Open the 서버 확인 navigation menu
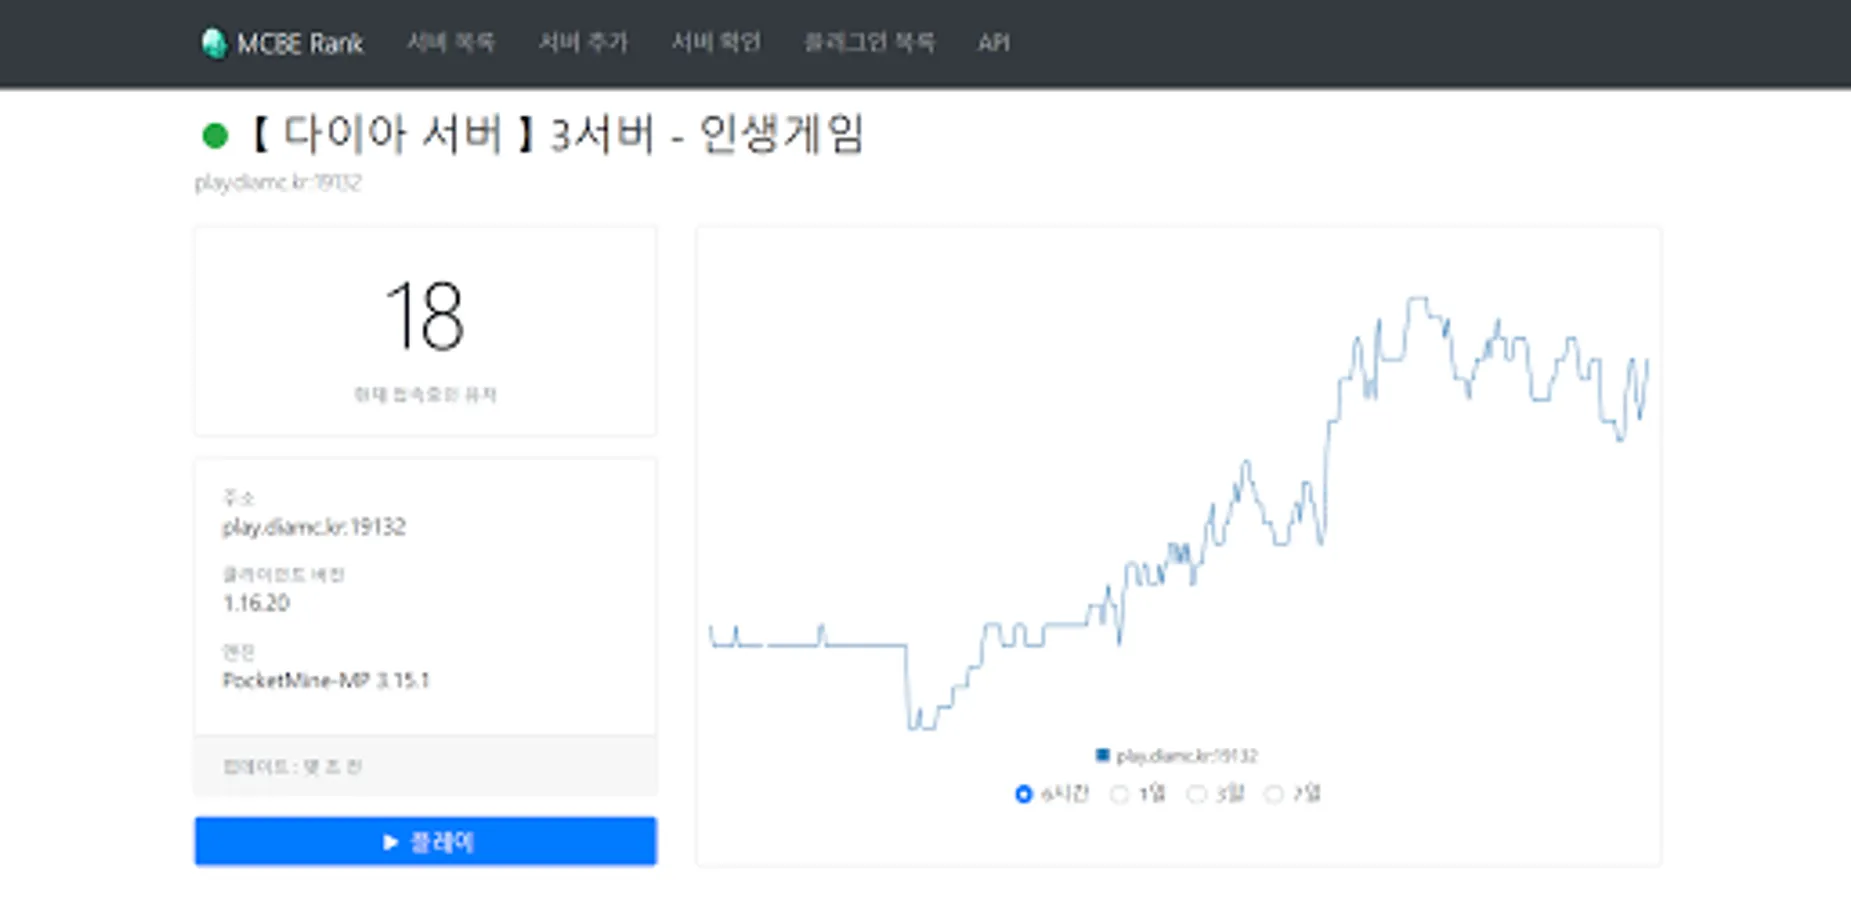1851x900 pixels. coord(717,42)
